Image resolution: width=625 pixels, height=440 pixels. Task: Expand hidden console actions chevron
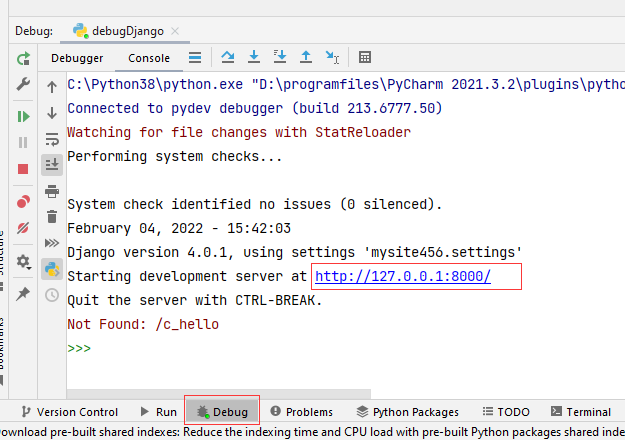(x=52, y=243)
